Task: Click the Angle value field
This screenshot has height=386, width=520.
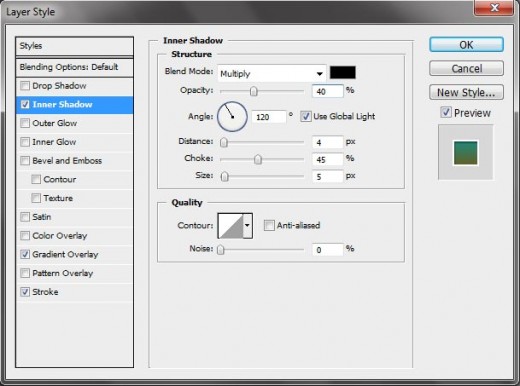Action: pos(269,117)
